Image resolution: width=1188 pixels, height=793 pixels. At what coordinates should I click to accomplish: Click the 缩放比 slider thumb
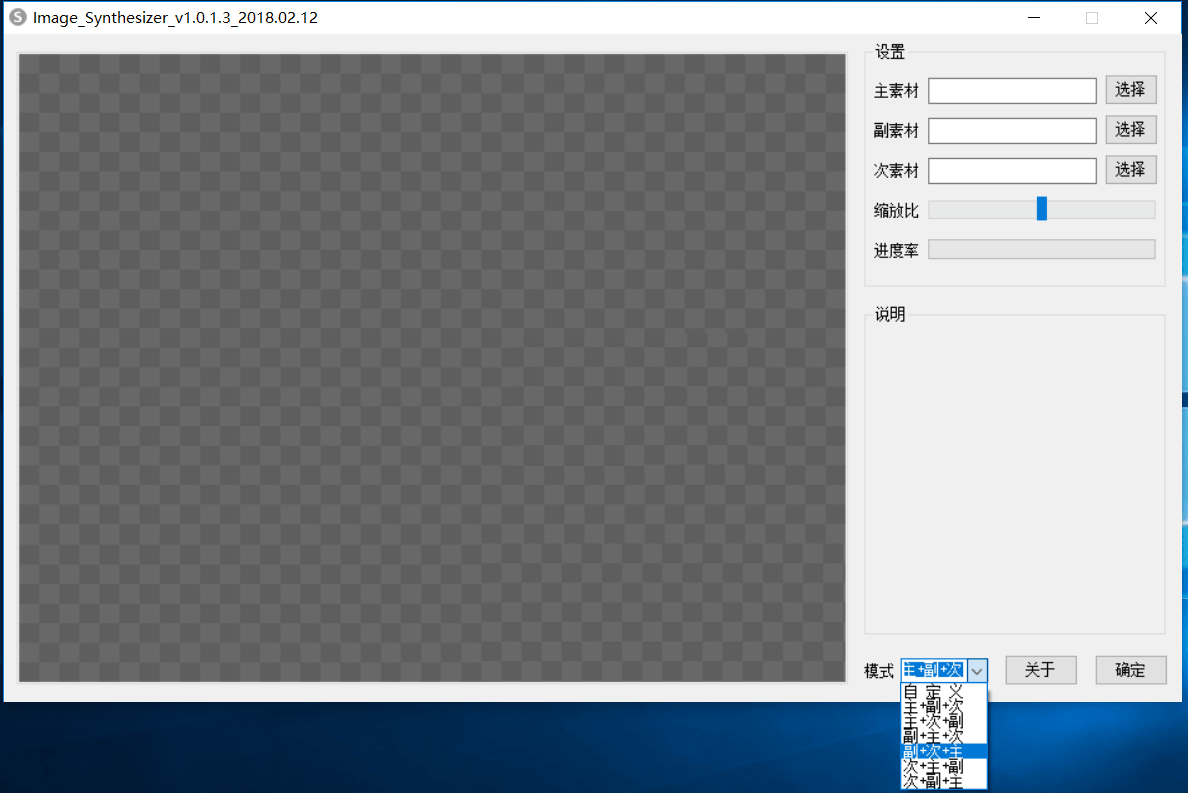[x=1041, y=209]
